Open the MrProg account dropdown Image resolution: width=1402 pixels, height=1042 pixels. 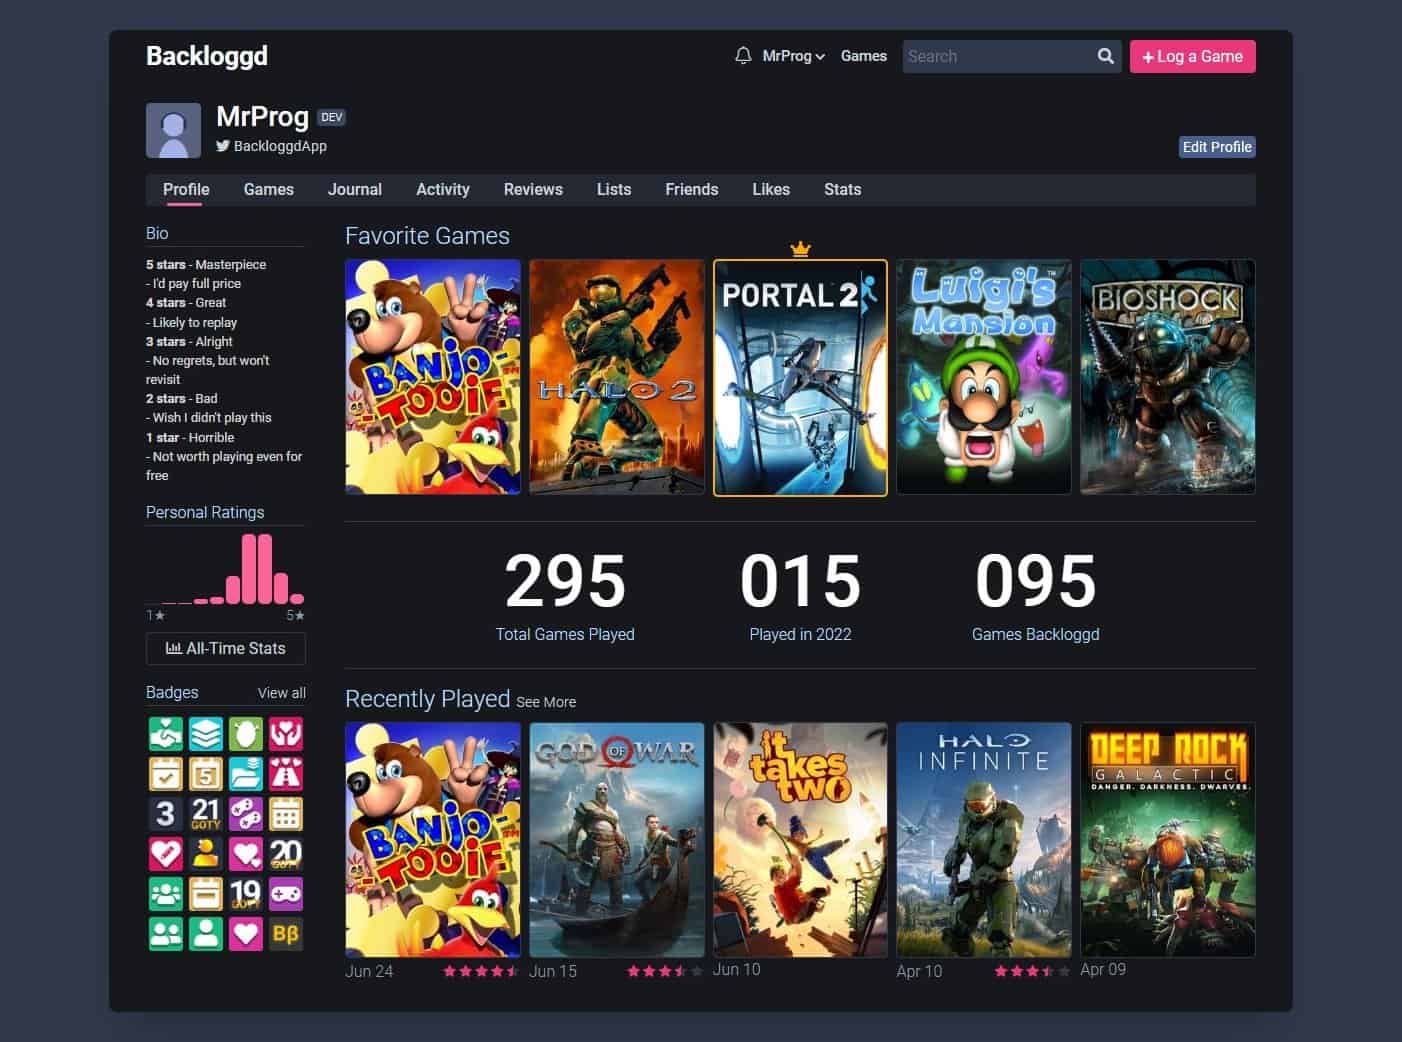789,56
